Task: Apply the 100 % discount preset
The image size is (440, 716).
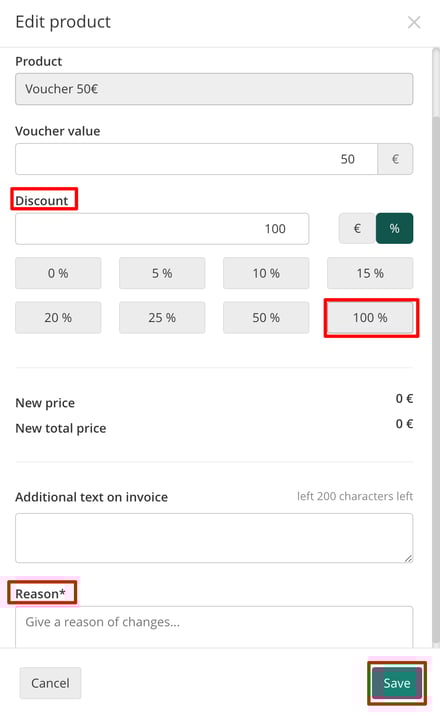Action: click(370, 317)
